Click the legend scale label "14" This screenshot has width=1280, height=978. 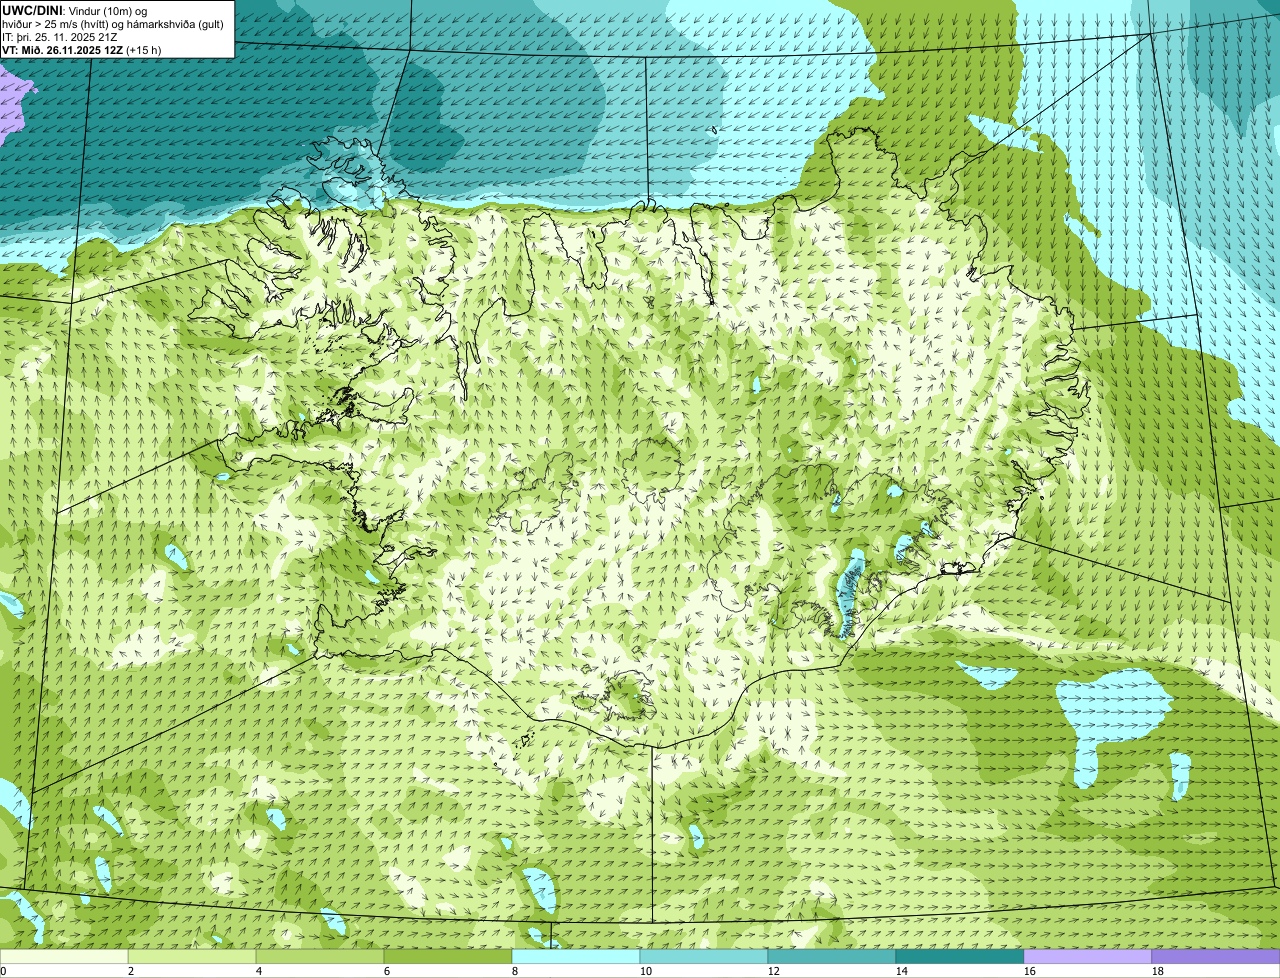click(x=902, y=971)
